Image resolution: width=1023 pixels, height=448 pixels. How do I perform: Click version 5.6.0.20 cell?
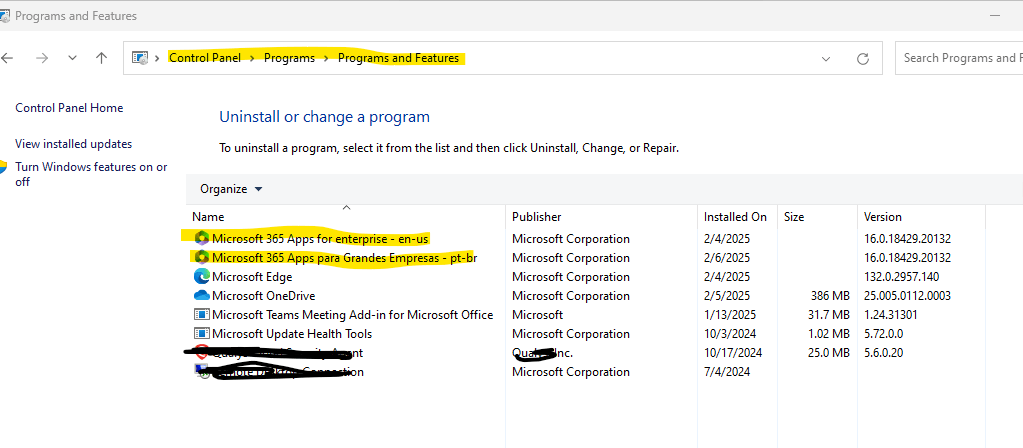883,352
